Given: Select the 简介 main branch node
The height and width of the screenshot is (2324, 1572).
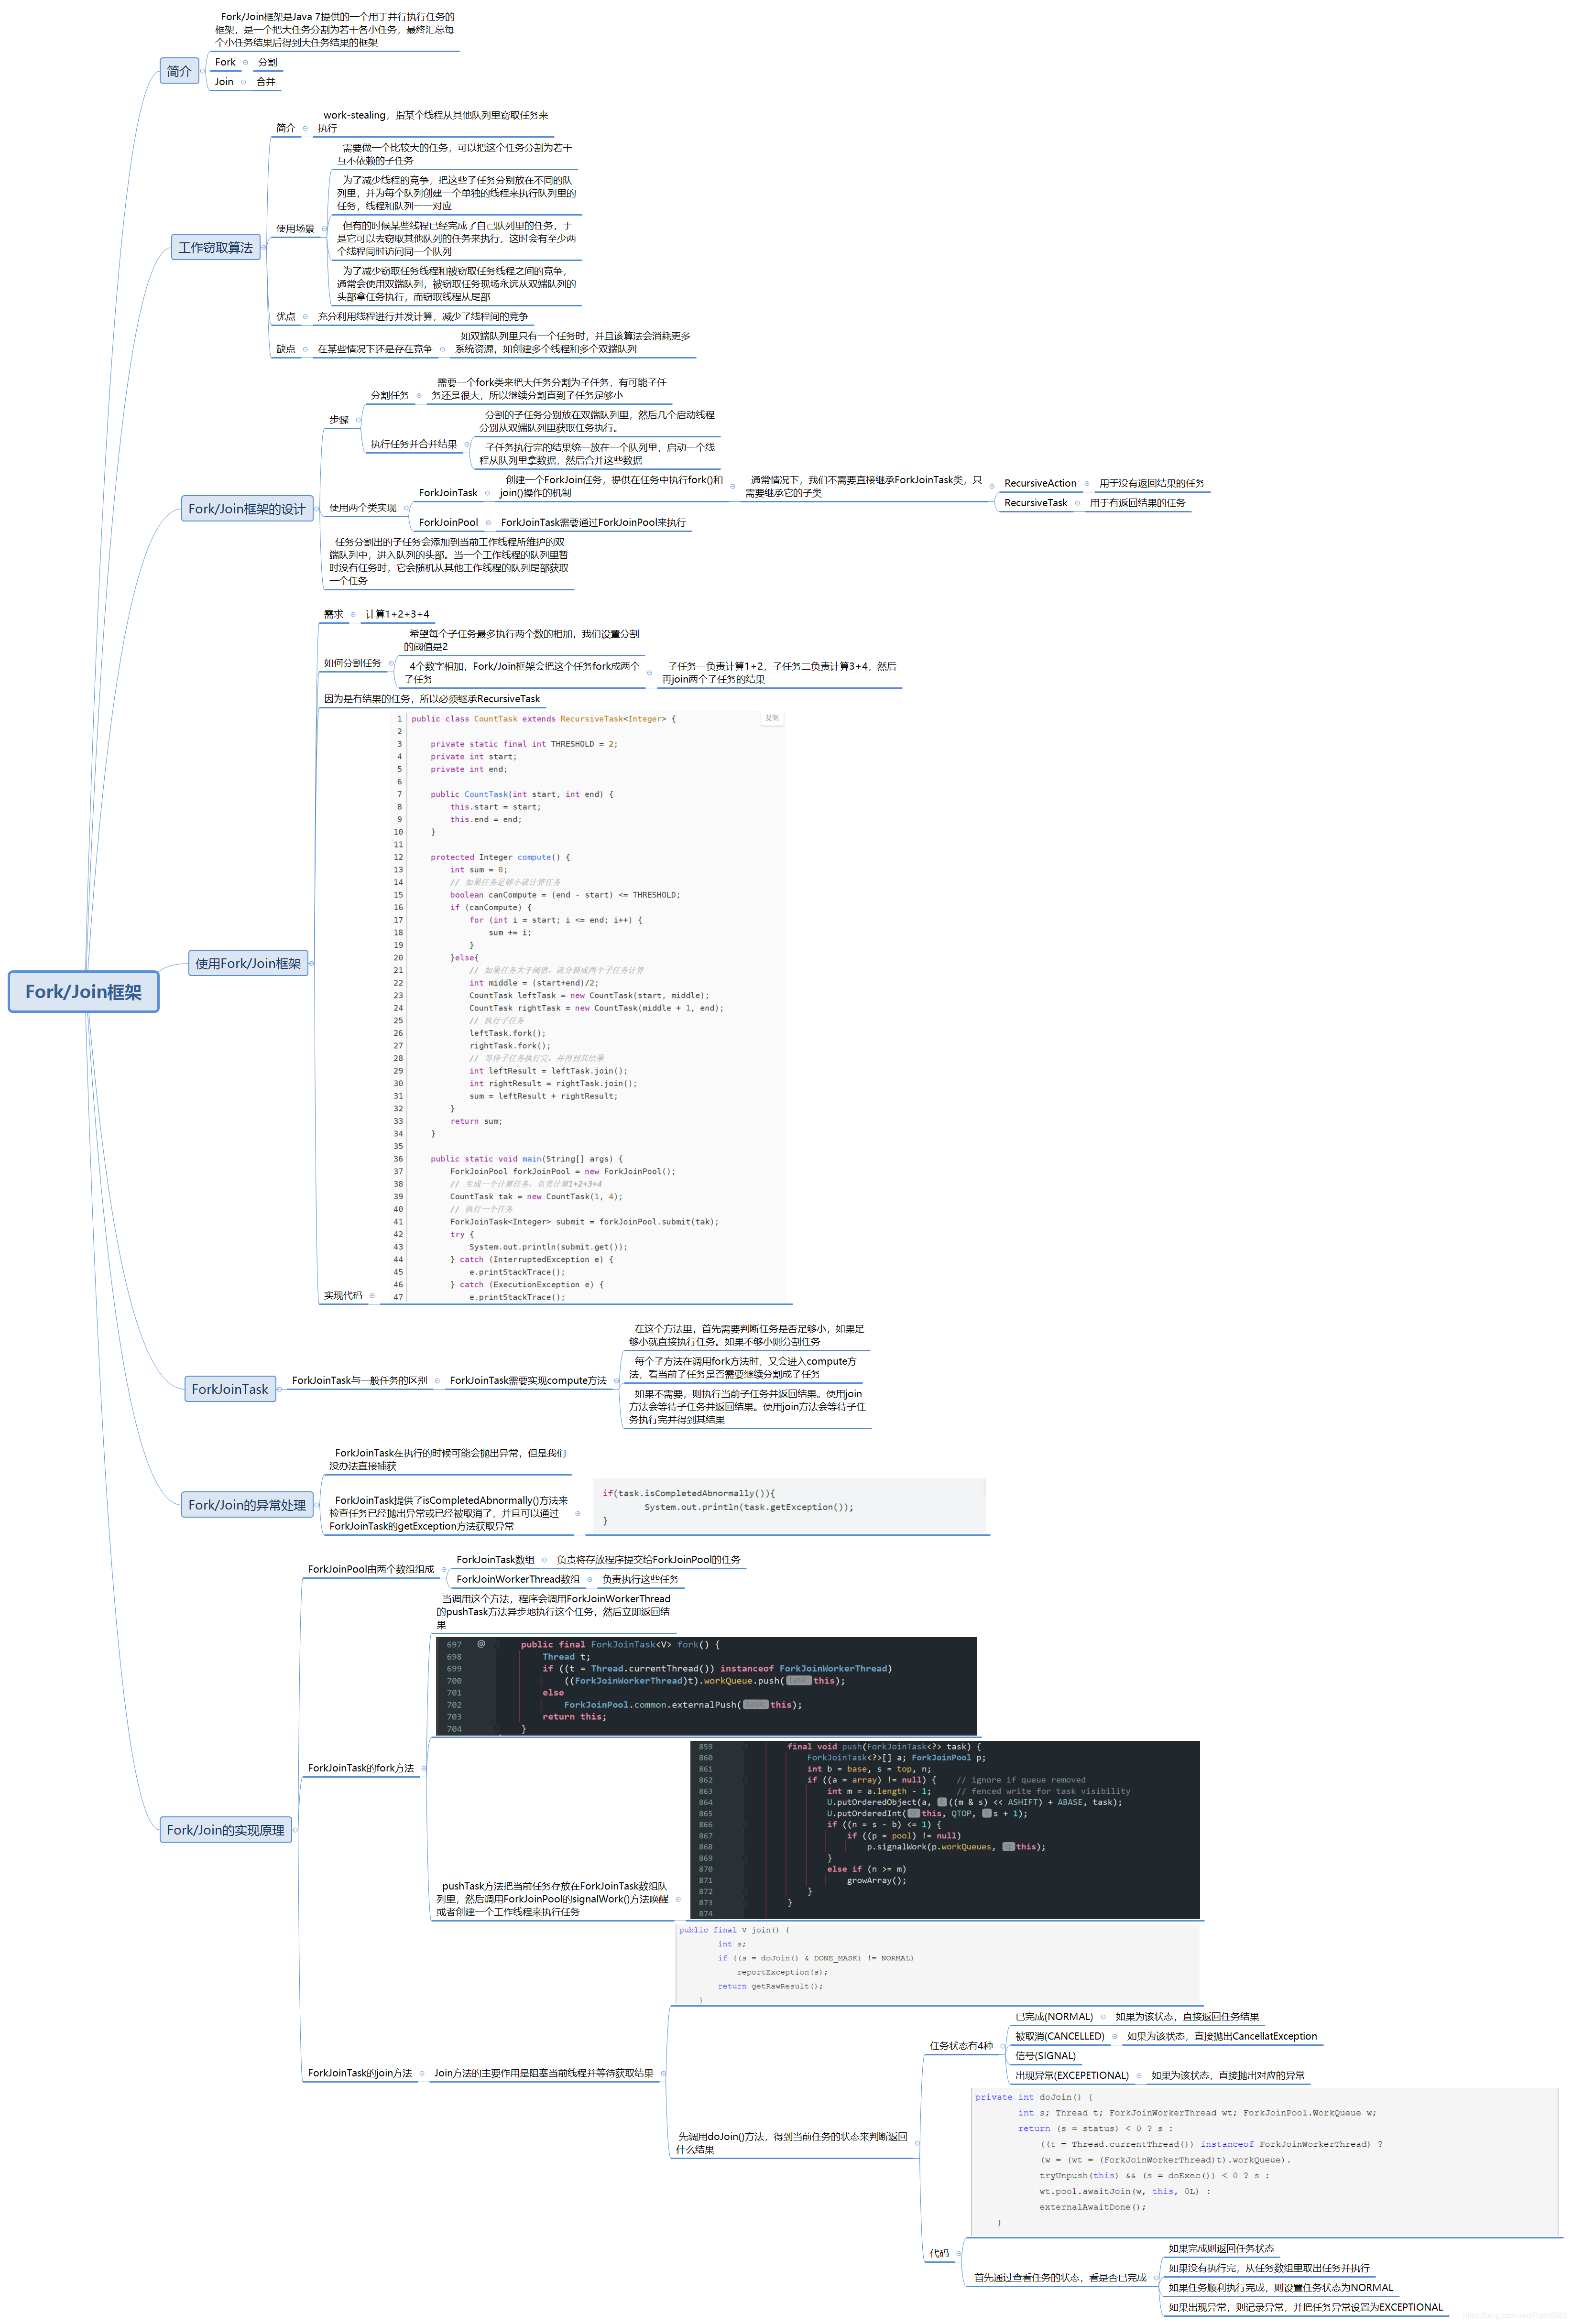Looking at the screenshot, I should [179, 71].
